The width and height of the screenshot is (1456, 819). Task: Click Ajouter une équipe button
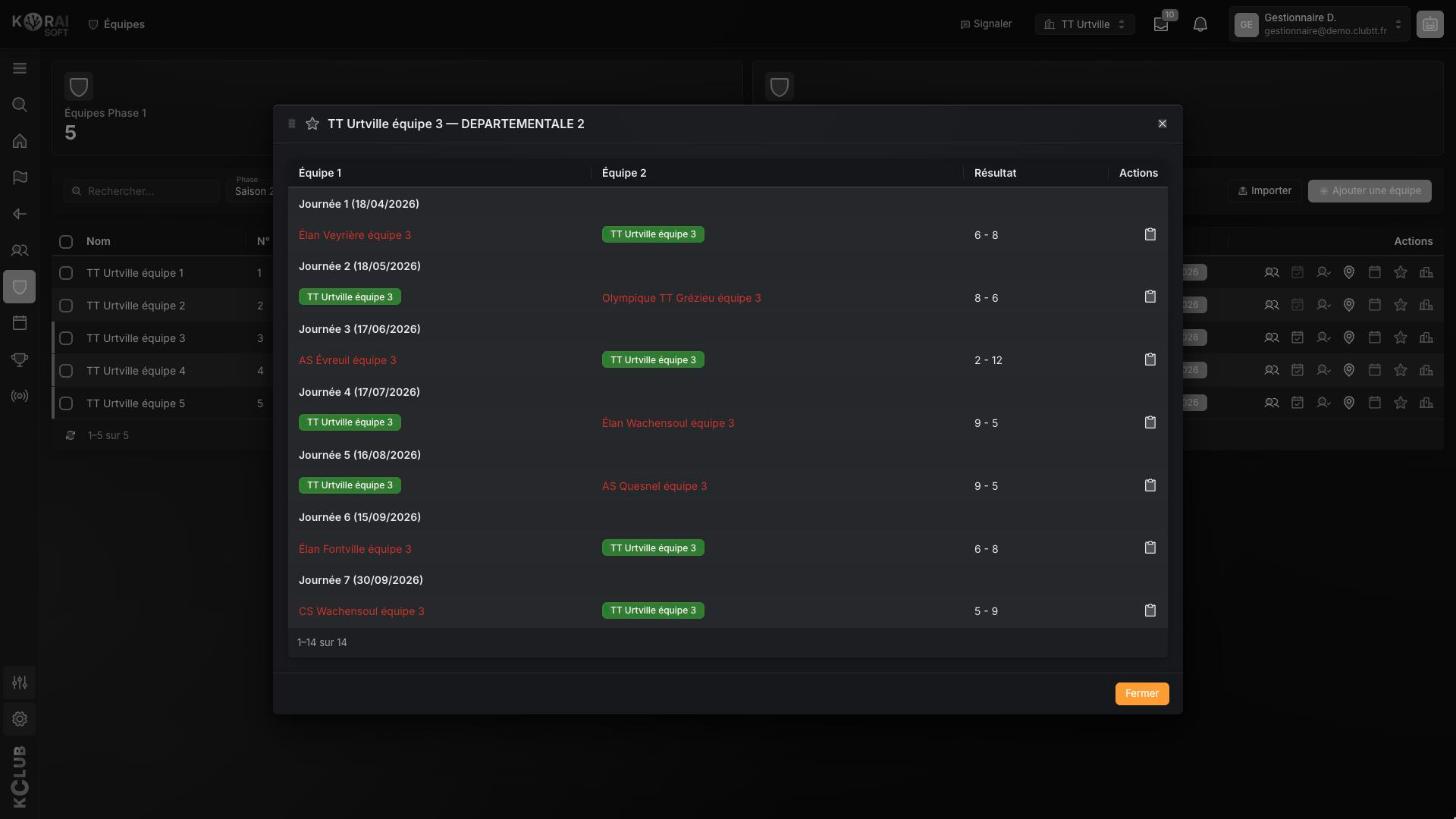[x=1370, y=191]
